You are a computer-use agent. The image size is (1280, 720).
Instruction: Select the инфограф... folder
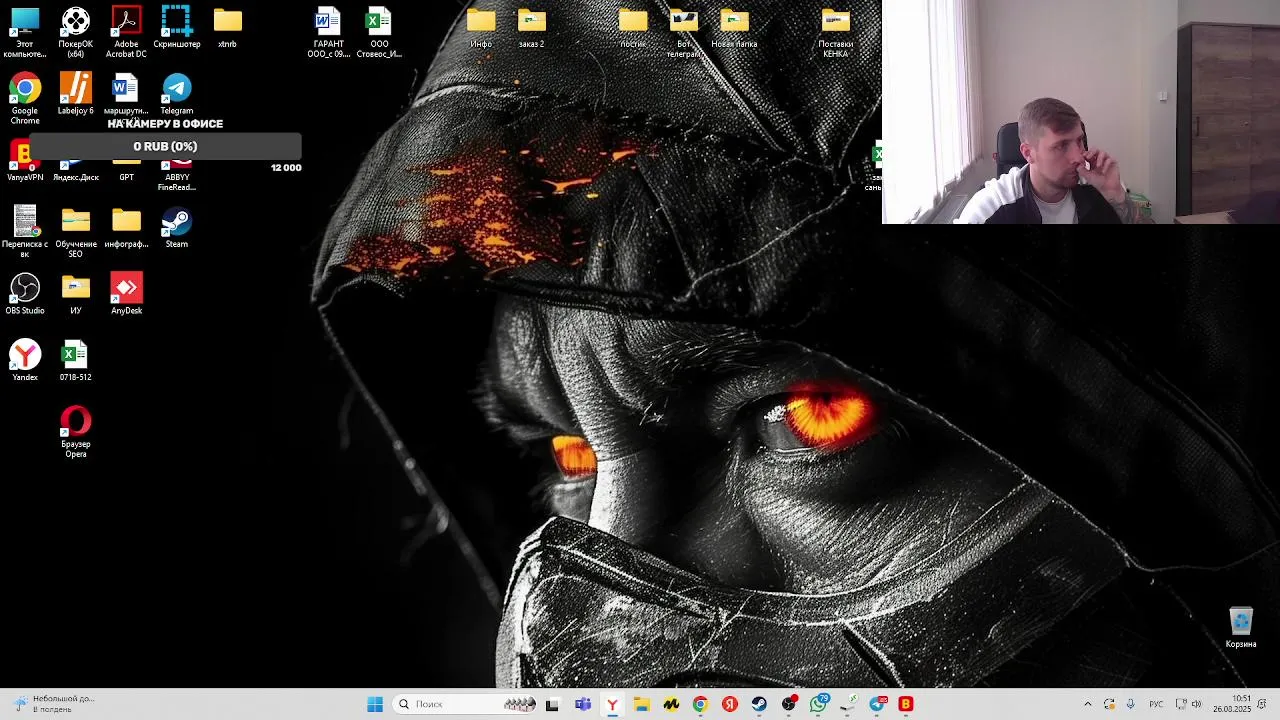(126, 226)
